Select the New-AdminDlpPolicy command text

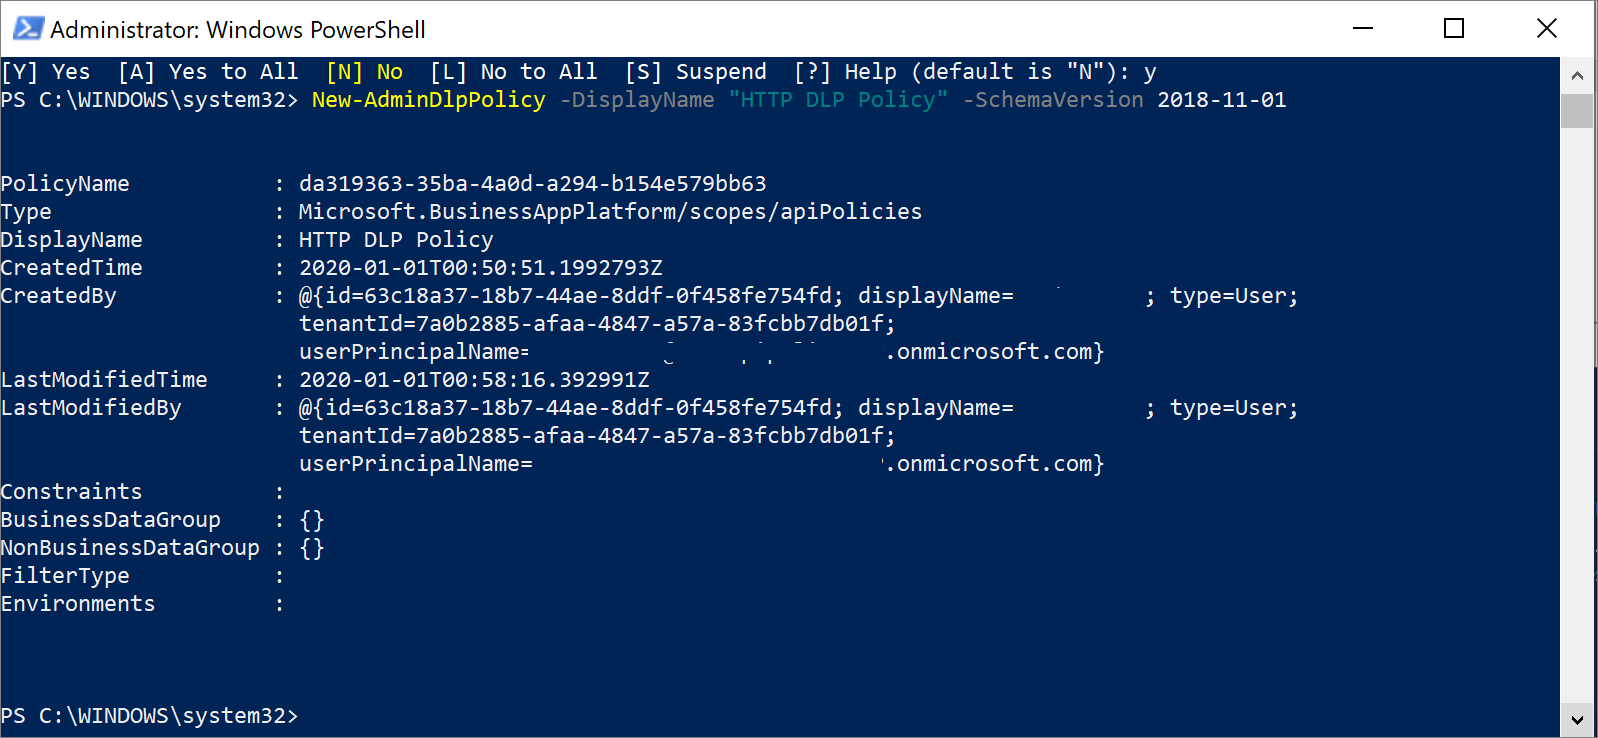tap(428, 99)
